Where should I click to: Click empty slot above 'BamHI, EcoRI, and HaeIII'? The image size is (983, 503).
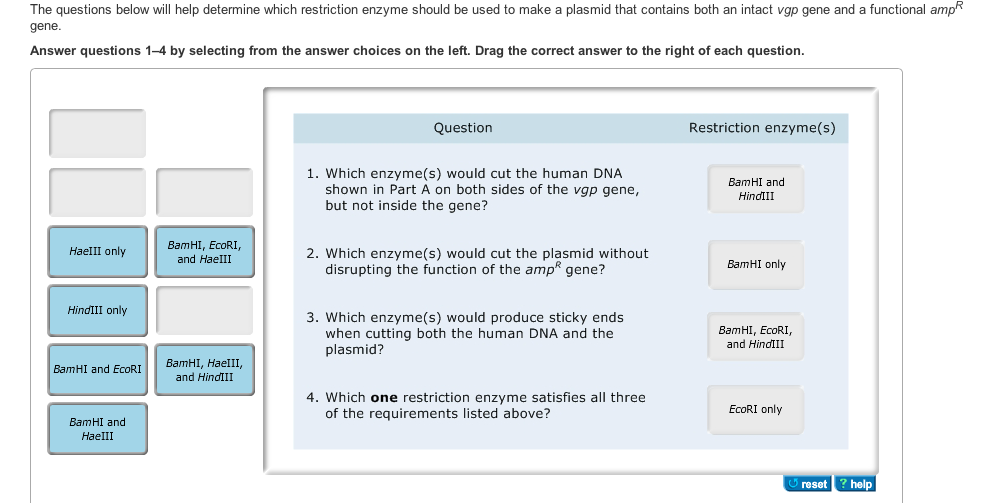[x=204, y=192]
